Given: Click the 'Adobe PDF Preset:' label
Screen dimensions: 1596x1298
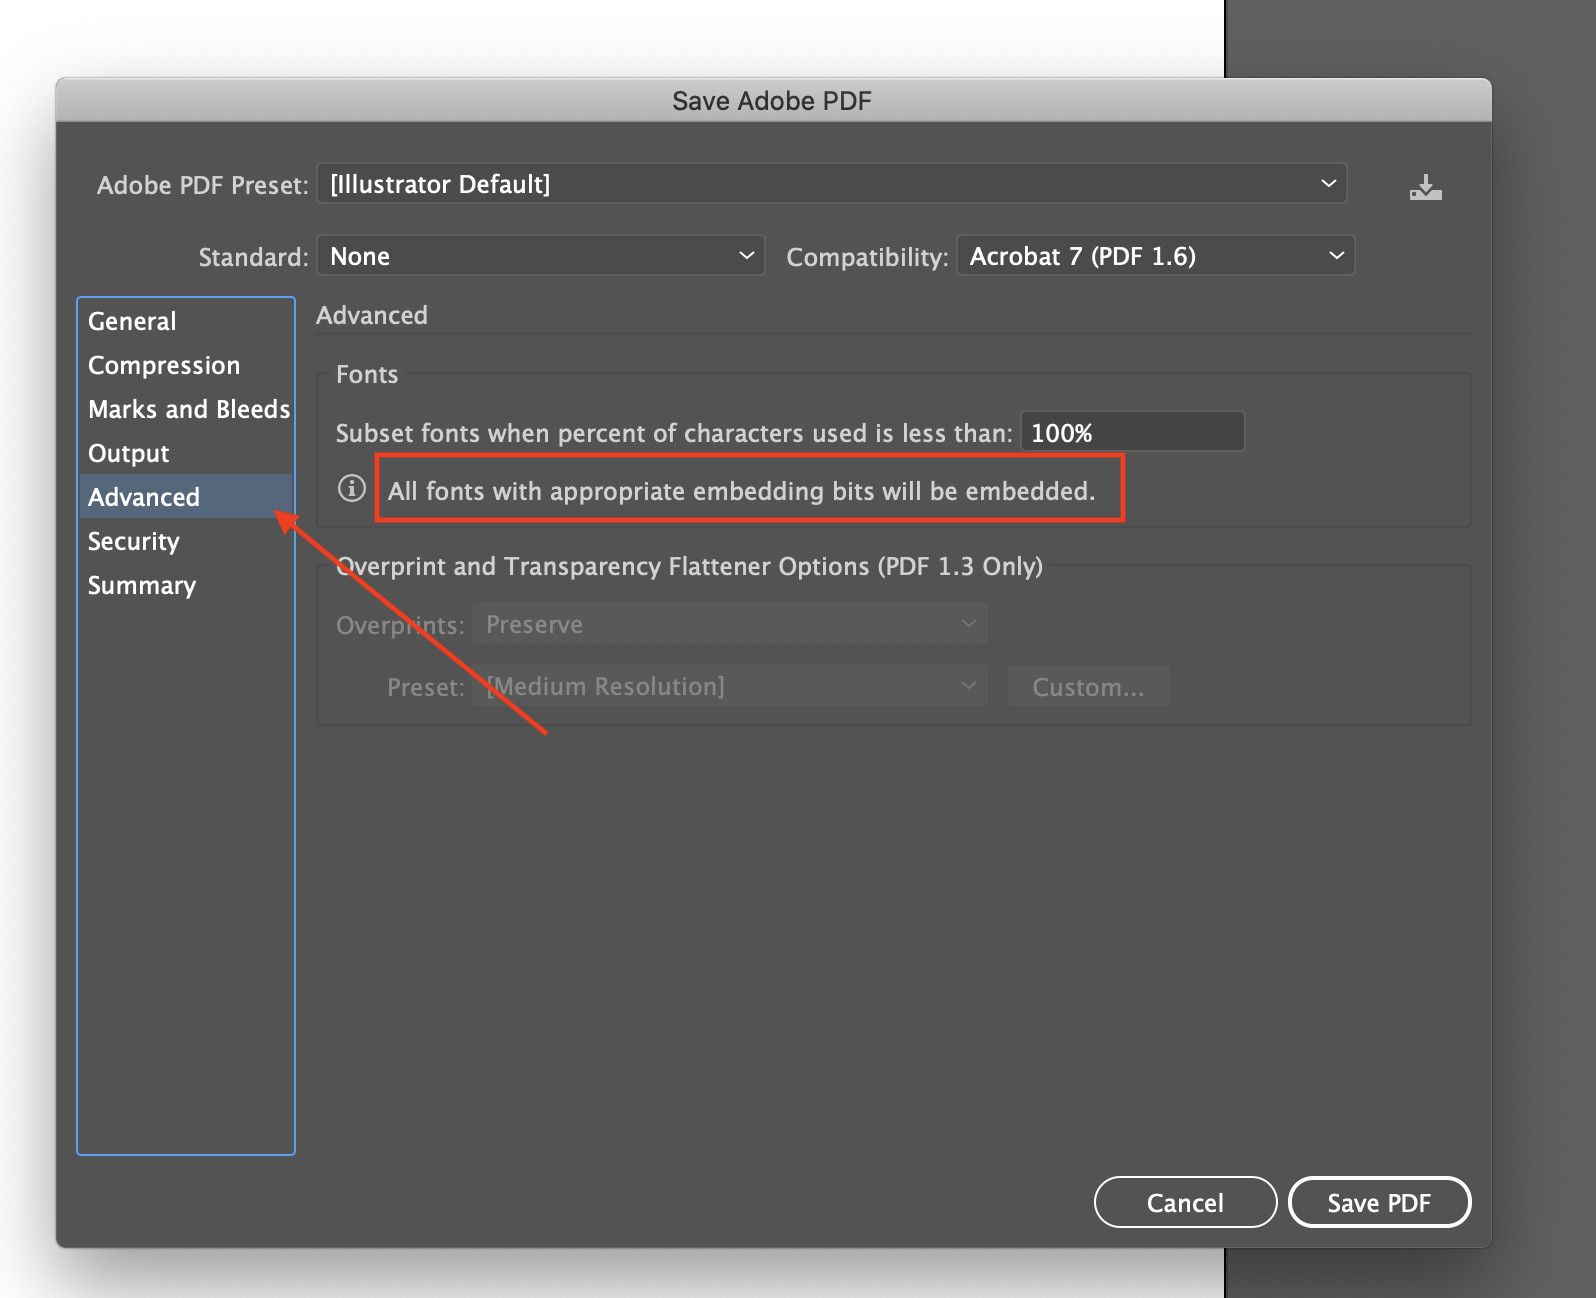Looking at the screenshot, I should [x=203, y=185].
